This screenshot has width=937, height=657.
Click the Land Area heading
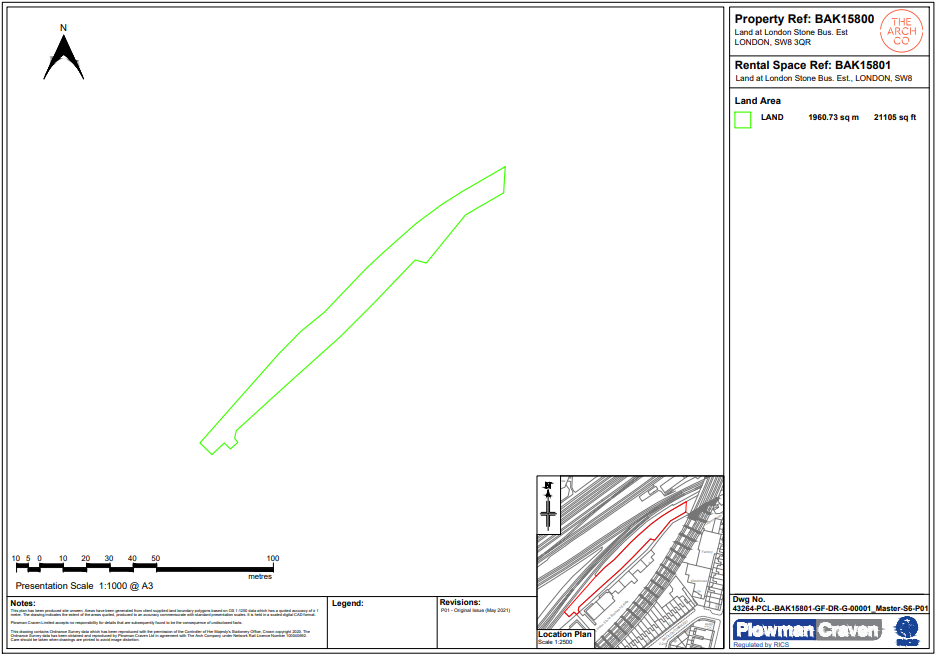pos(758,101)
